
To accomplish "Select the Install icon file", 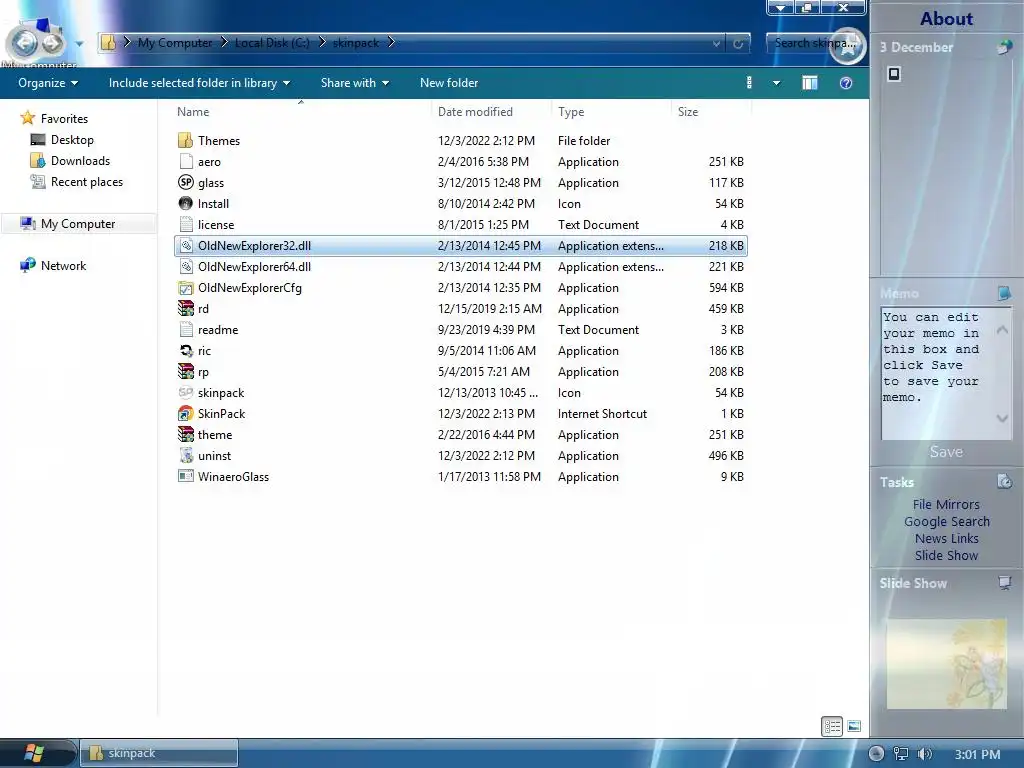I will pos(185,203).
